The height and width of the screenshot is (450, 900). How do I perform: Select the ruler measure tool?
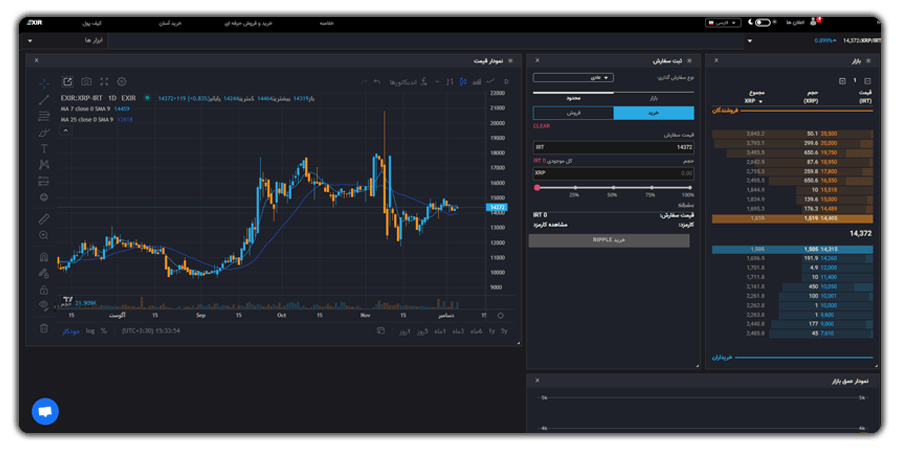44,219
